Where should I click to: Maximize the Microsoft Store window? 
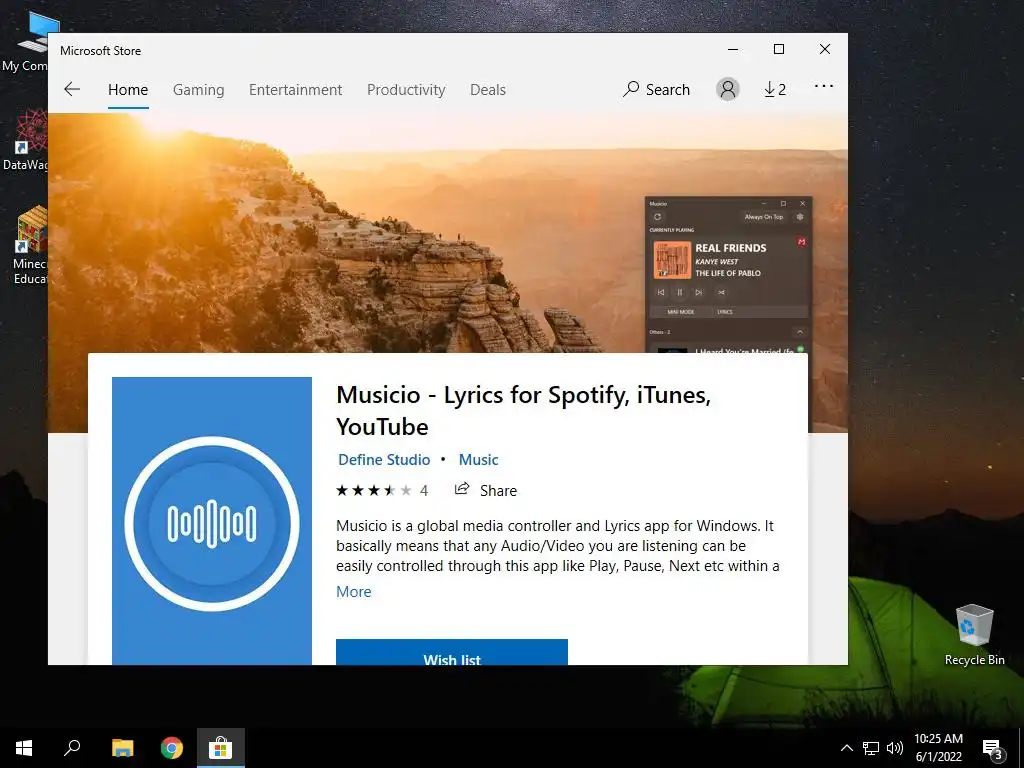click(x=778, y=50)
